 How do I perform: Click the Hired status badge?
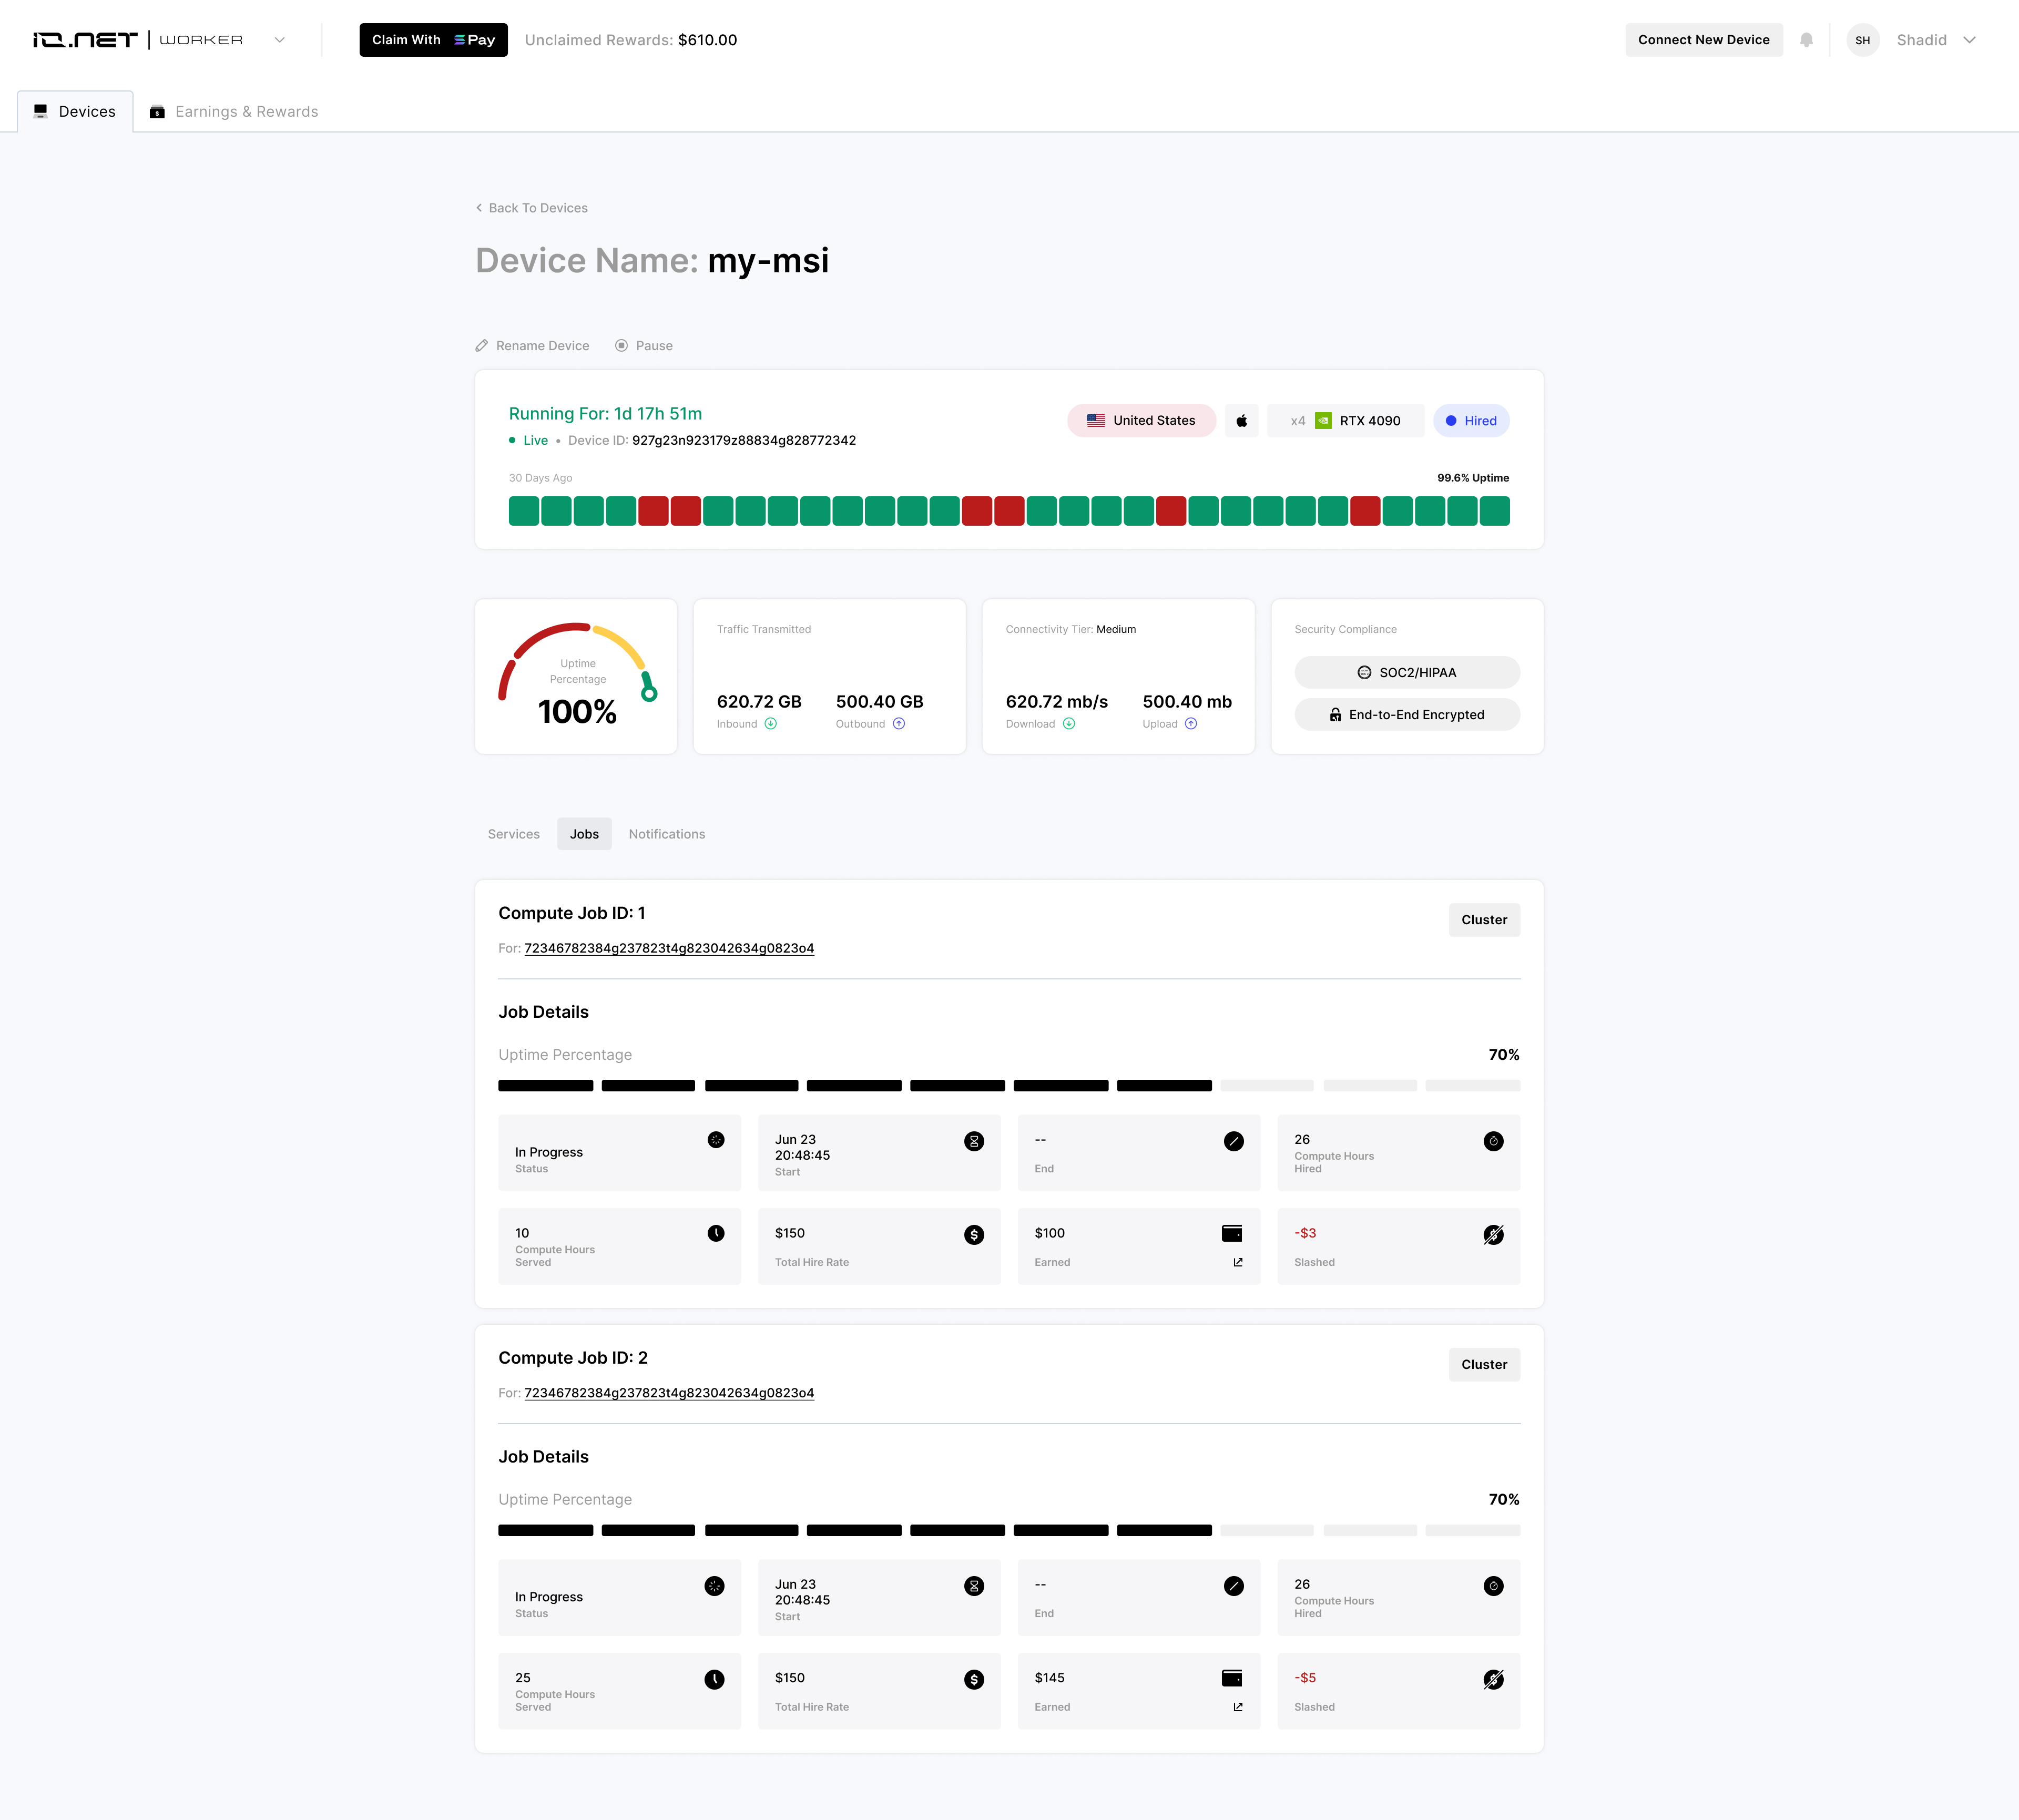point(1471,421)
